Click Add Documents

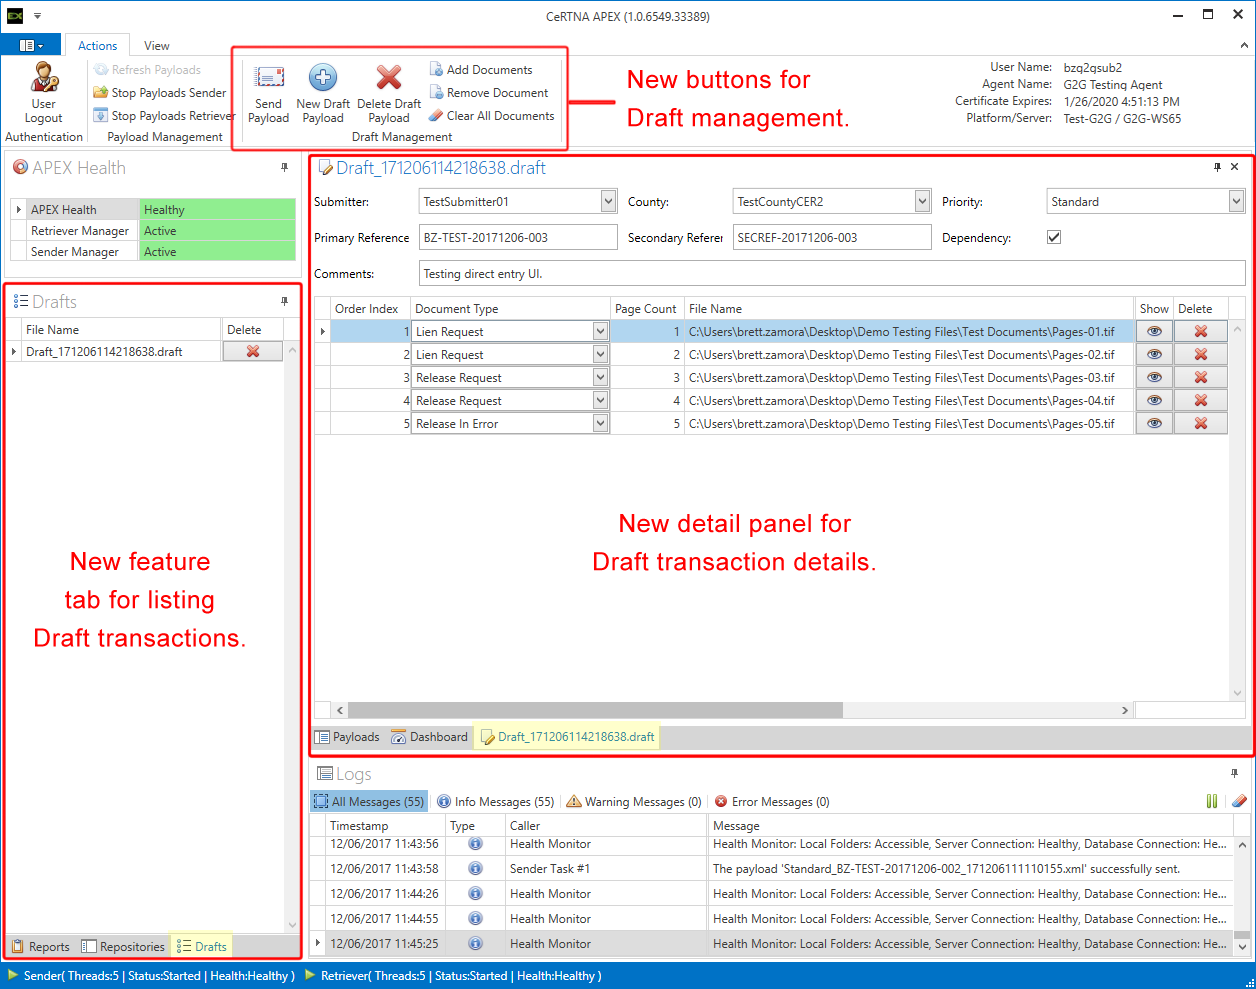pyautogui.click(x=481, y=70)
